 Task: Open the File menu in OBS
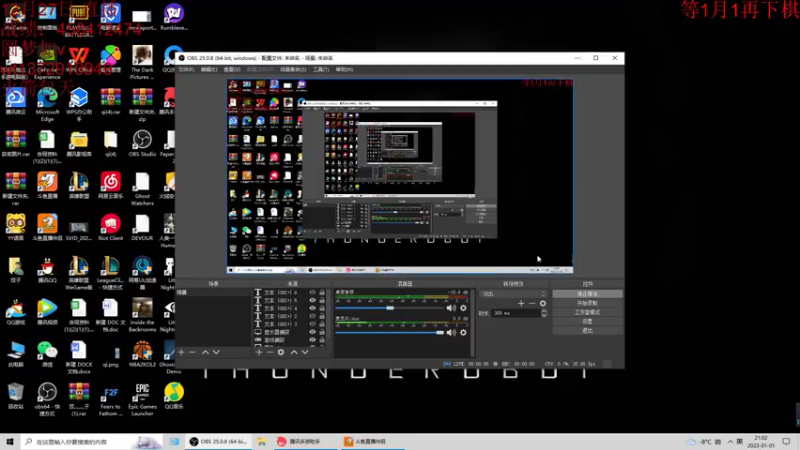click(x=186, y=70)
